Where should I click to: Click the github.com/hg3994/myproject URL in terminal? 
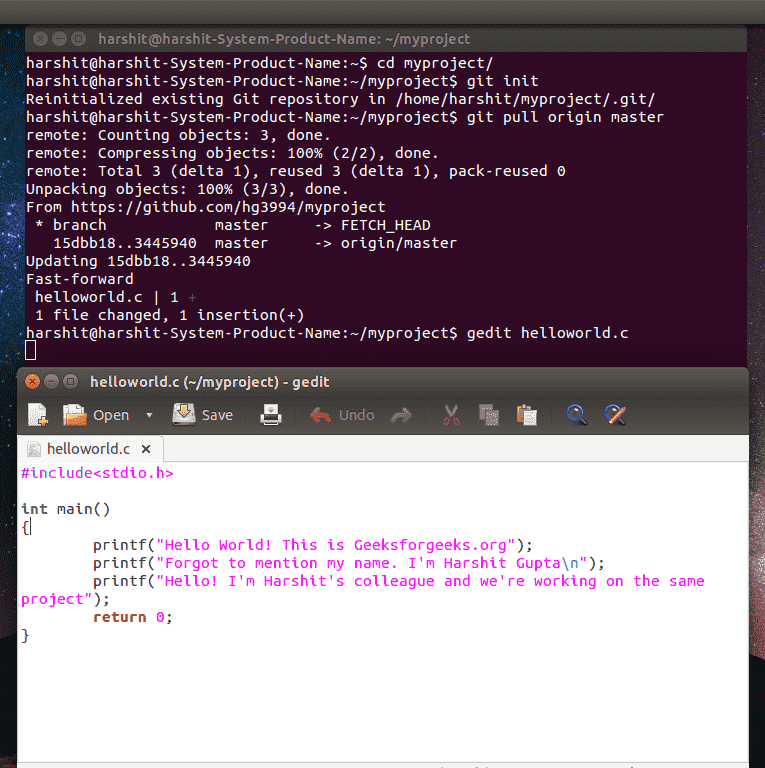coord(228,207)
